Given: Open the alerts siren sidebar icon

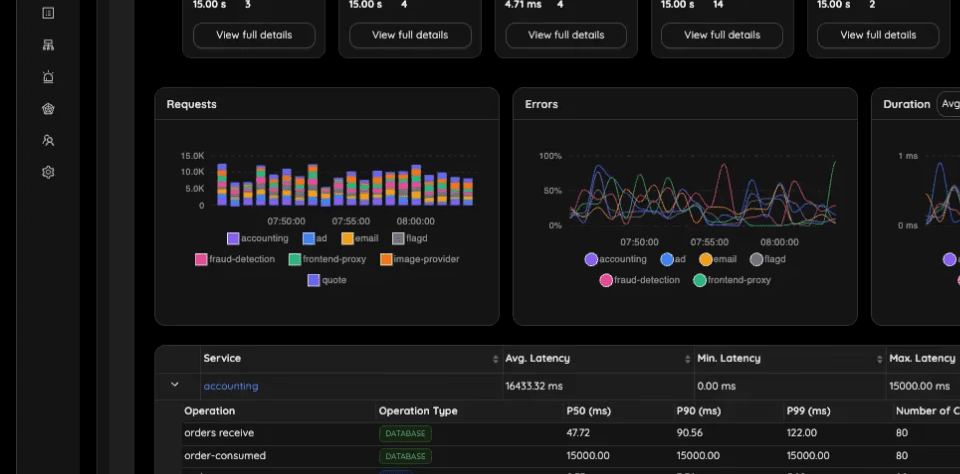Looking at the screenshot, I should (x=48, y=77).
